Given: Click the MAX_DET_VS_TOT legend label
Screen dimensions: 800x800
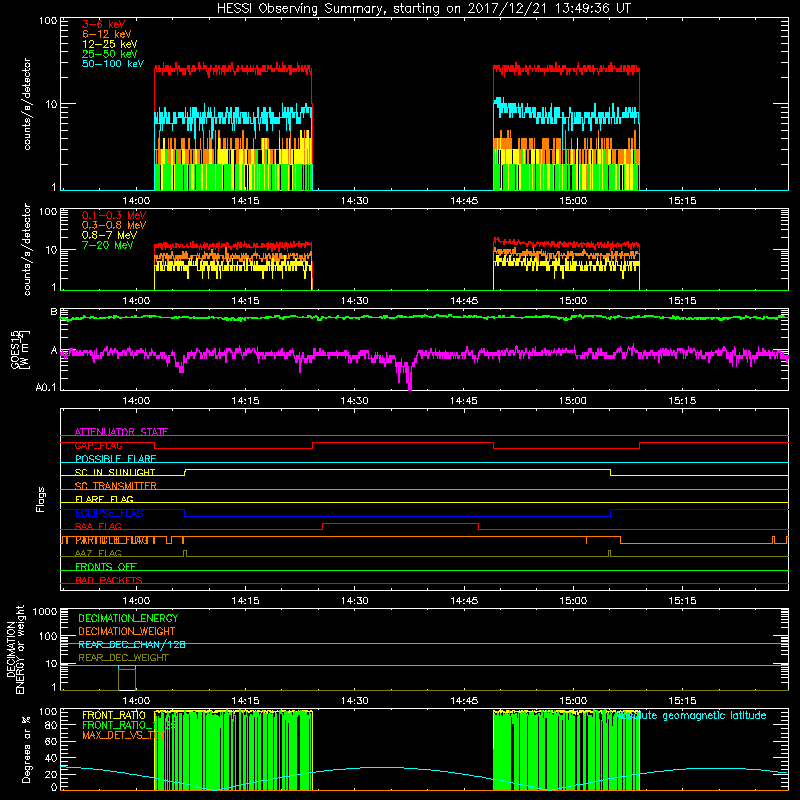Looking at the screenshot, I should pyautogui.click(x=123, y=735).
